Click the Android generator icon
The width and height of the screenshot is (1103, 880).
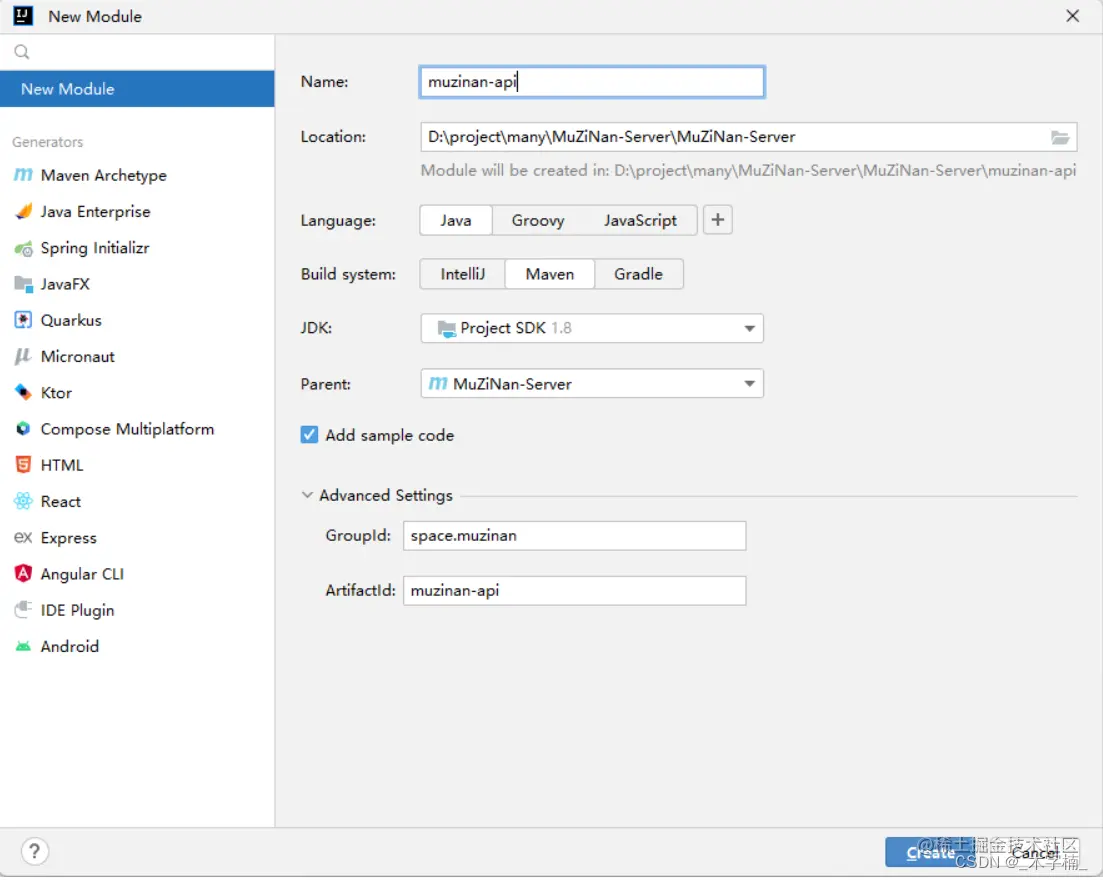tap(23, 647)
